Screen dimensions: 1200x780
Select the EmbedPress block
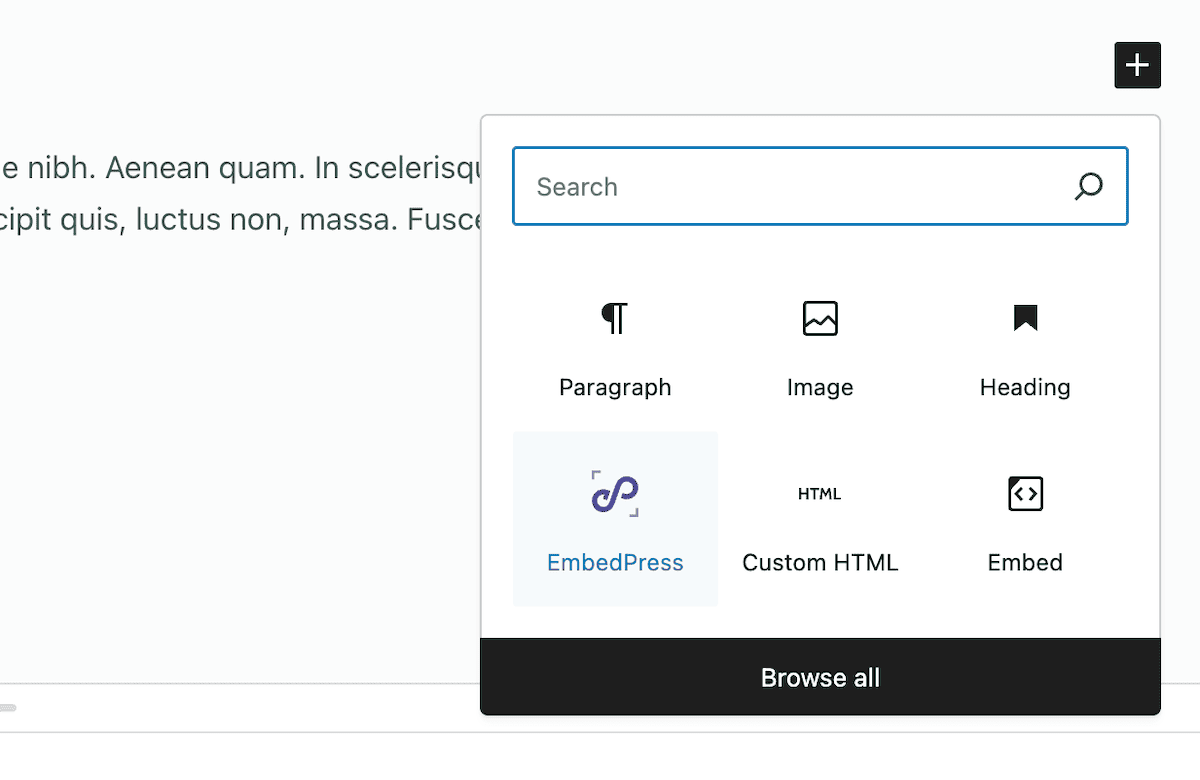tap(615, 519)
